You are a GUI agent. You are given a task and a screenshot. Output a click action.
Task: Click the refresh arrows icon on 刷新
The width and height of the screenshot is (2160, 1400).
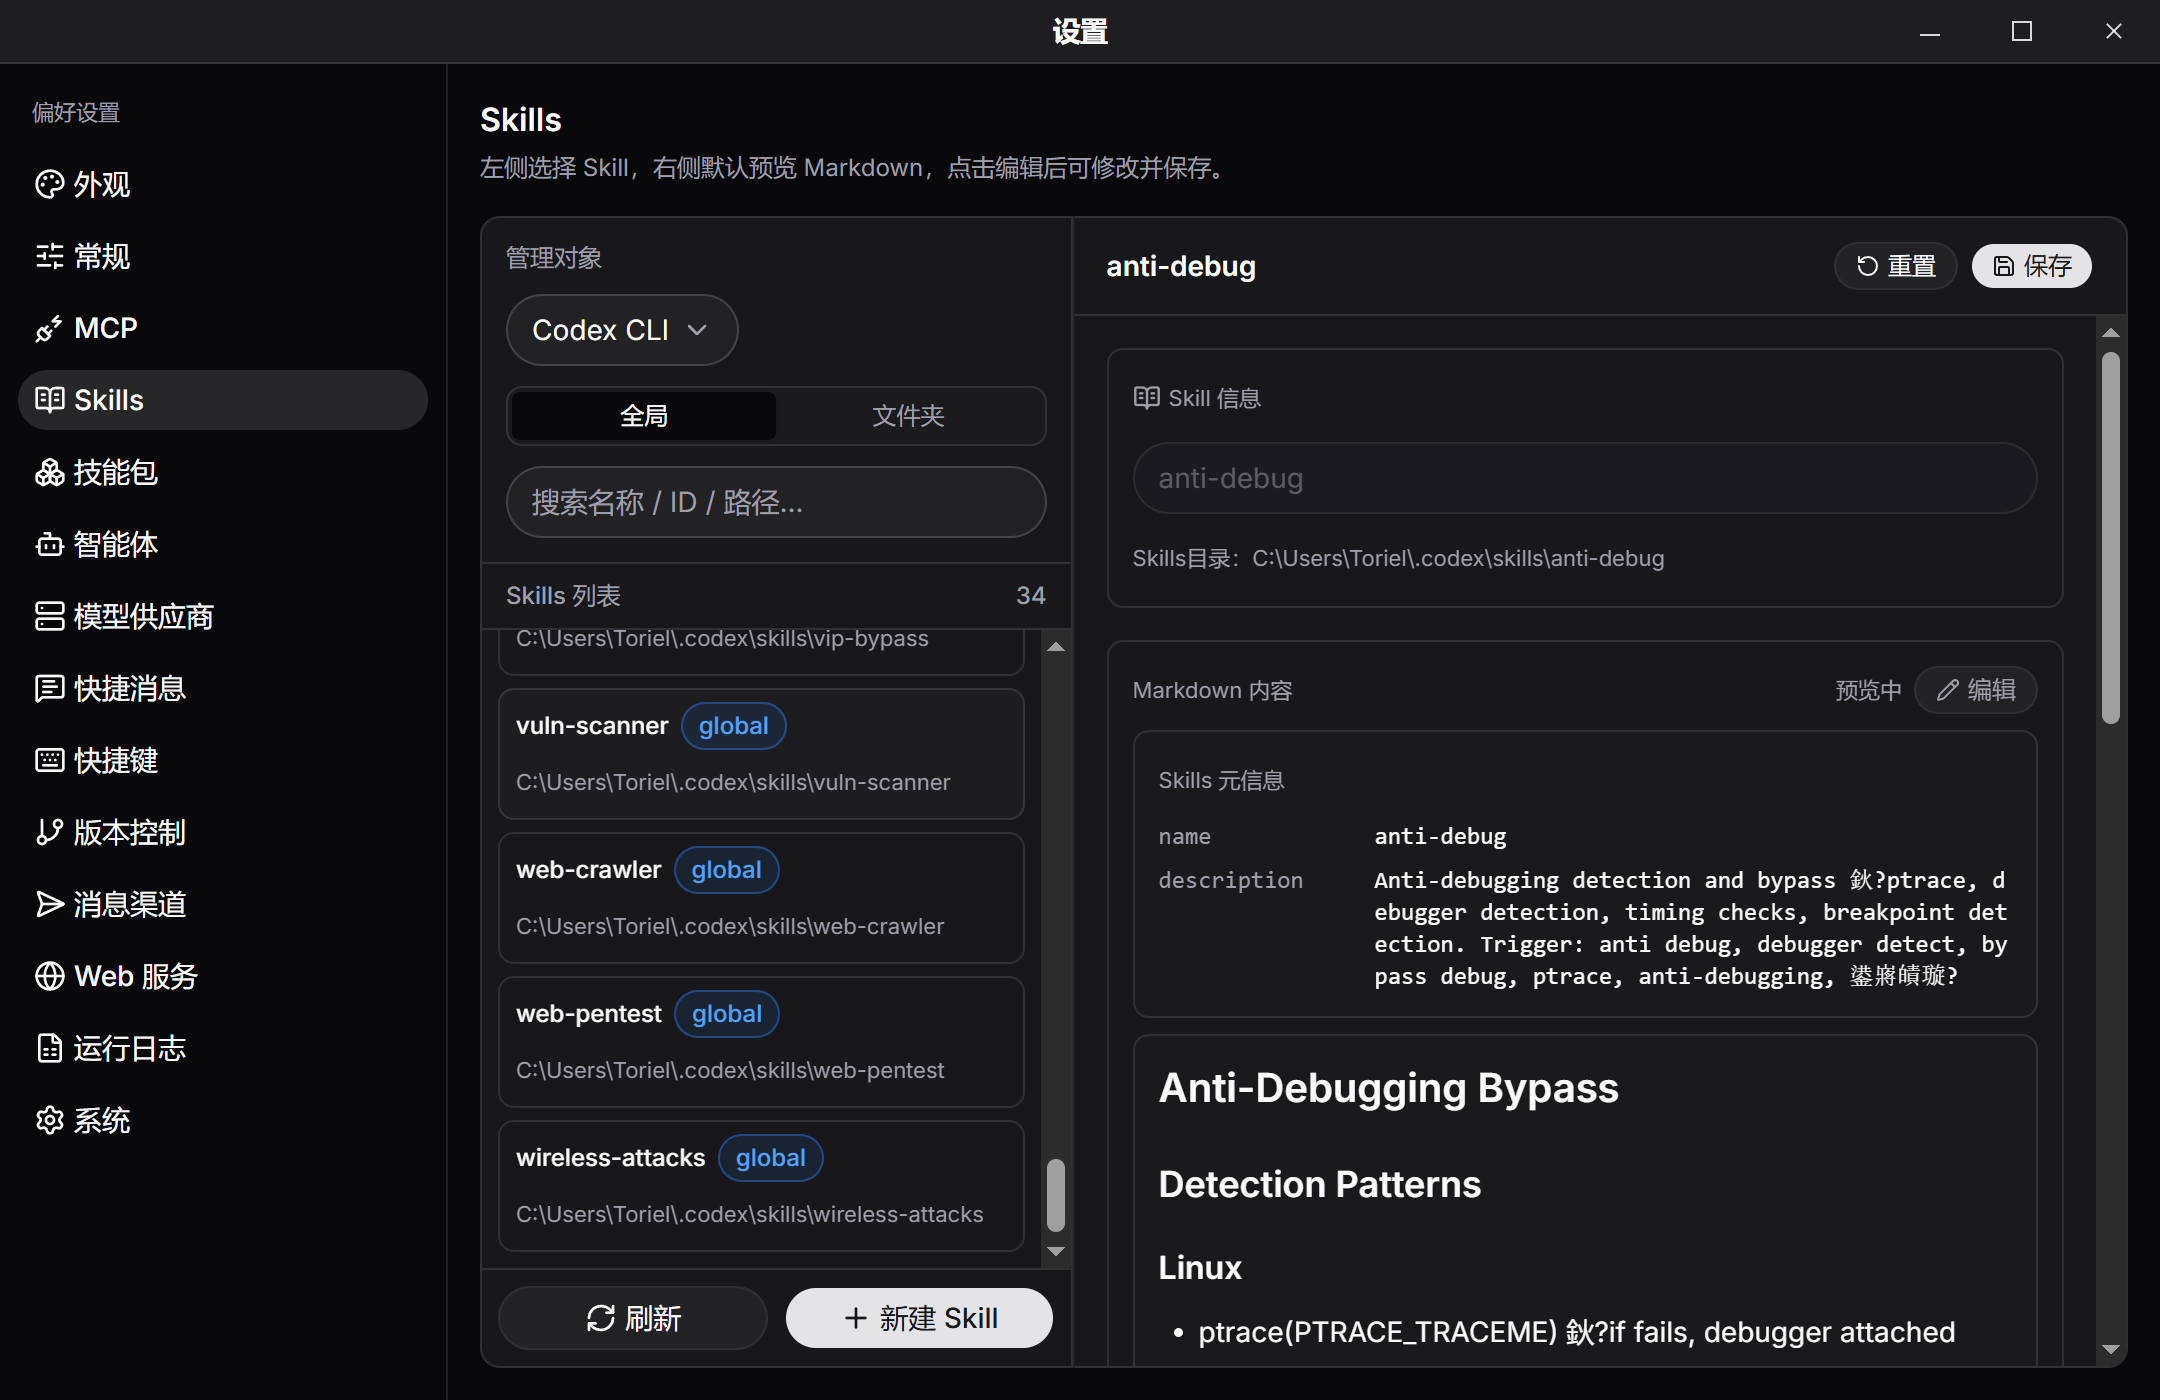(600, 1318)
